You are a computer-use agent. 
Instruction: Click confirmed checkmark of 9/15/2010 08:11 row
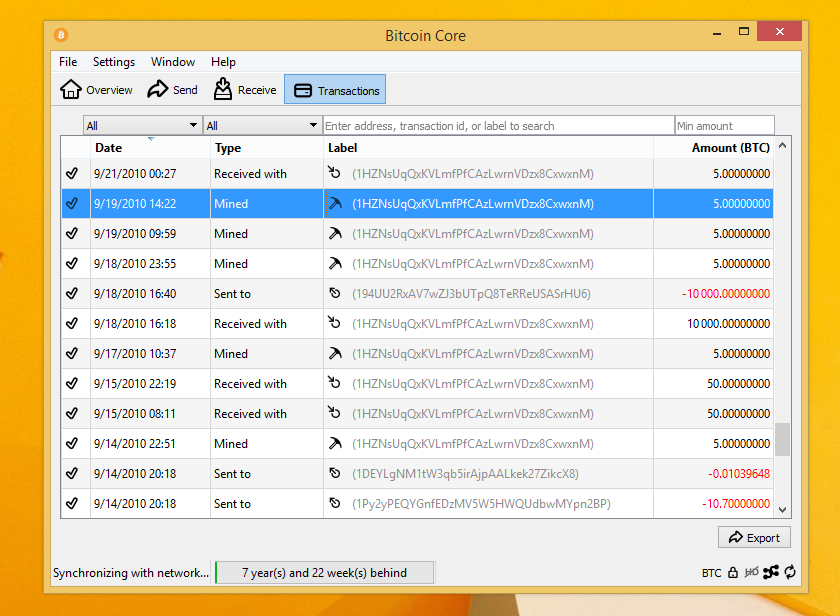[72, 414]
